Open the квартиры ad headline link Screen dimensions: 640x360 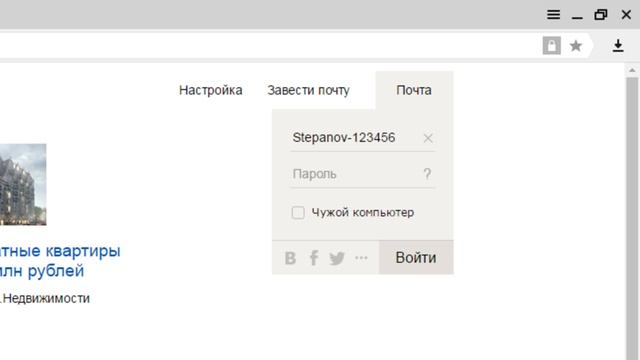[x=60, y=260]
